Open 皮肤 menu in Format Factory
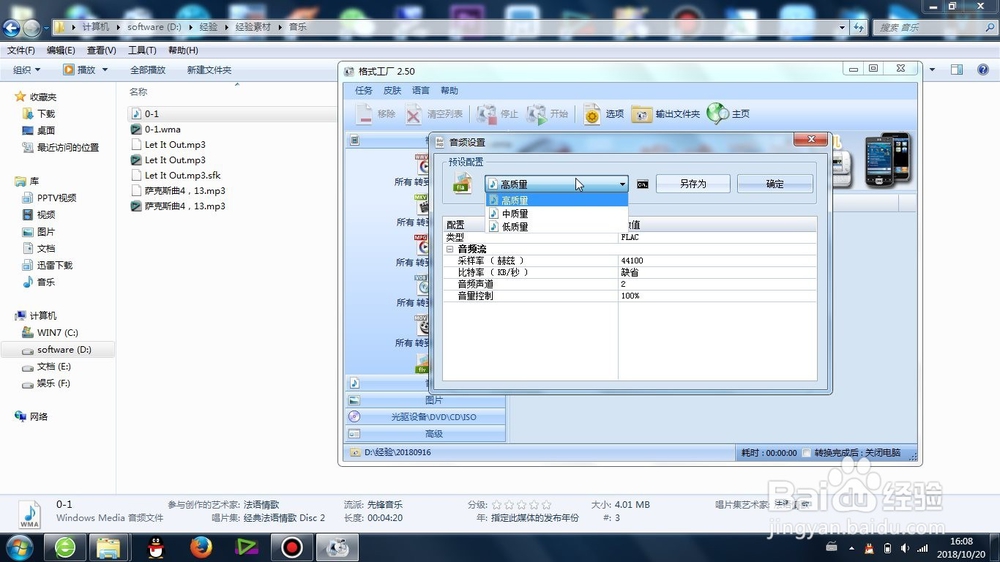This screenshot has width=1000, height=562. 392,91
